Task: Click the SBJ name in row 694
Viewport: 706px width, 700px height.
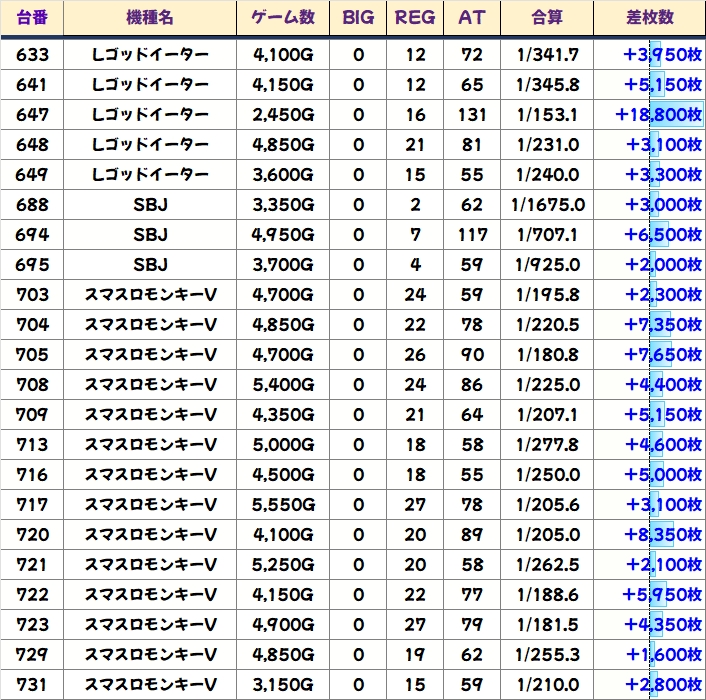Action: pyautogui.click(x=150, y=235)
